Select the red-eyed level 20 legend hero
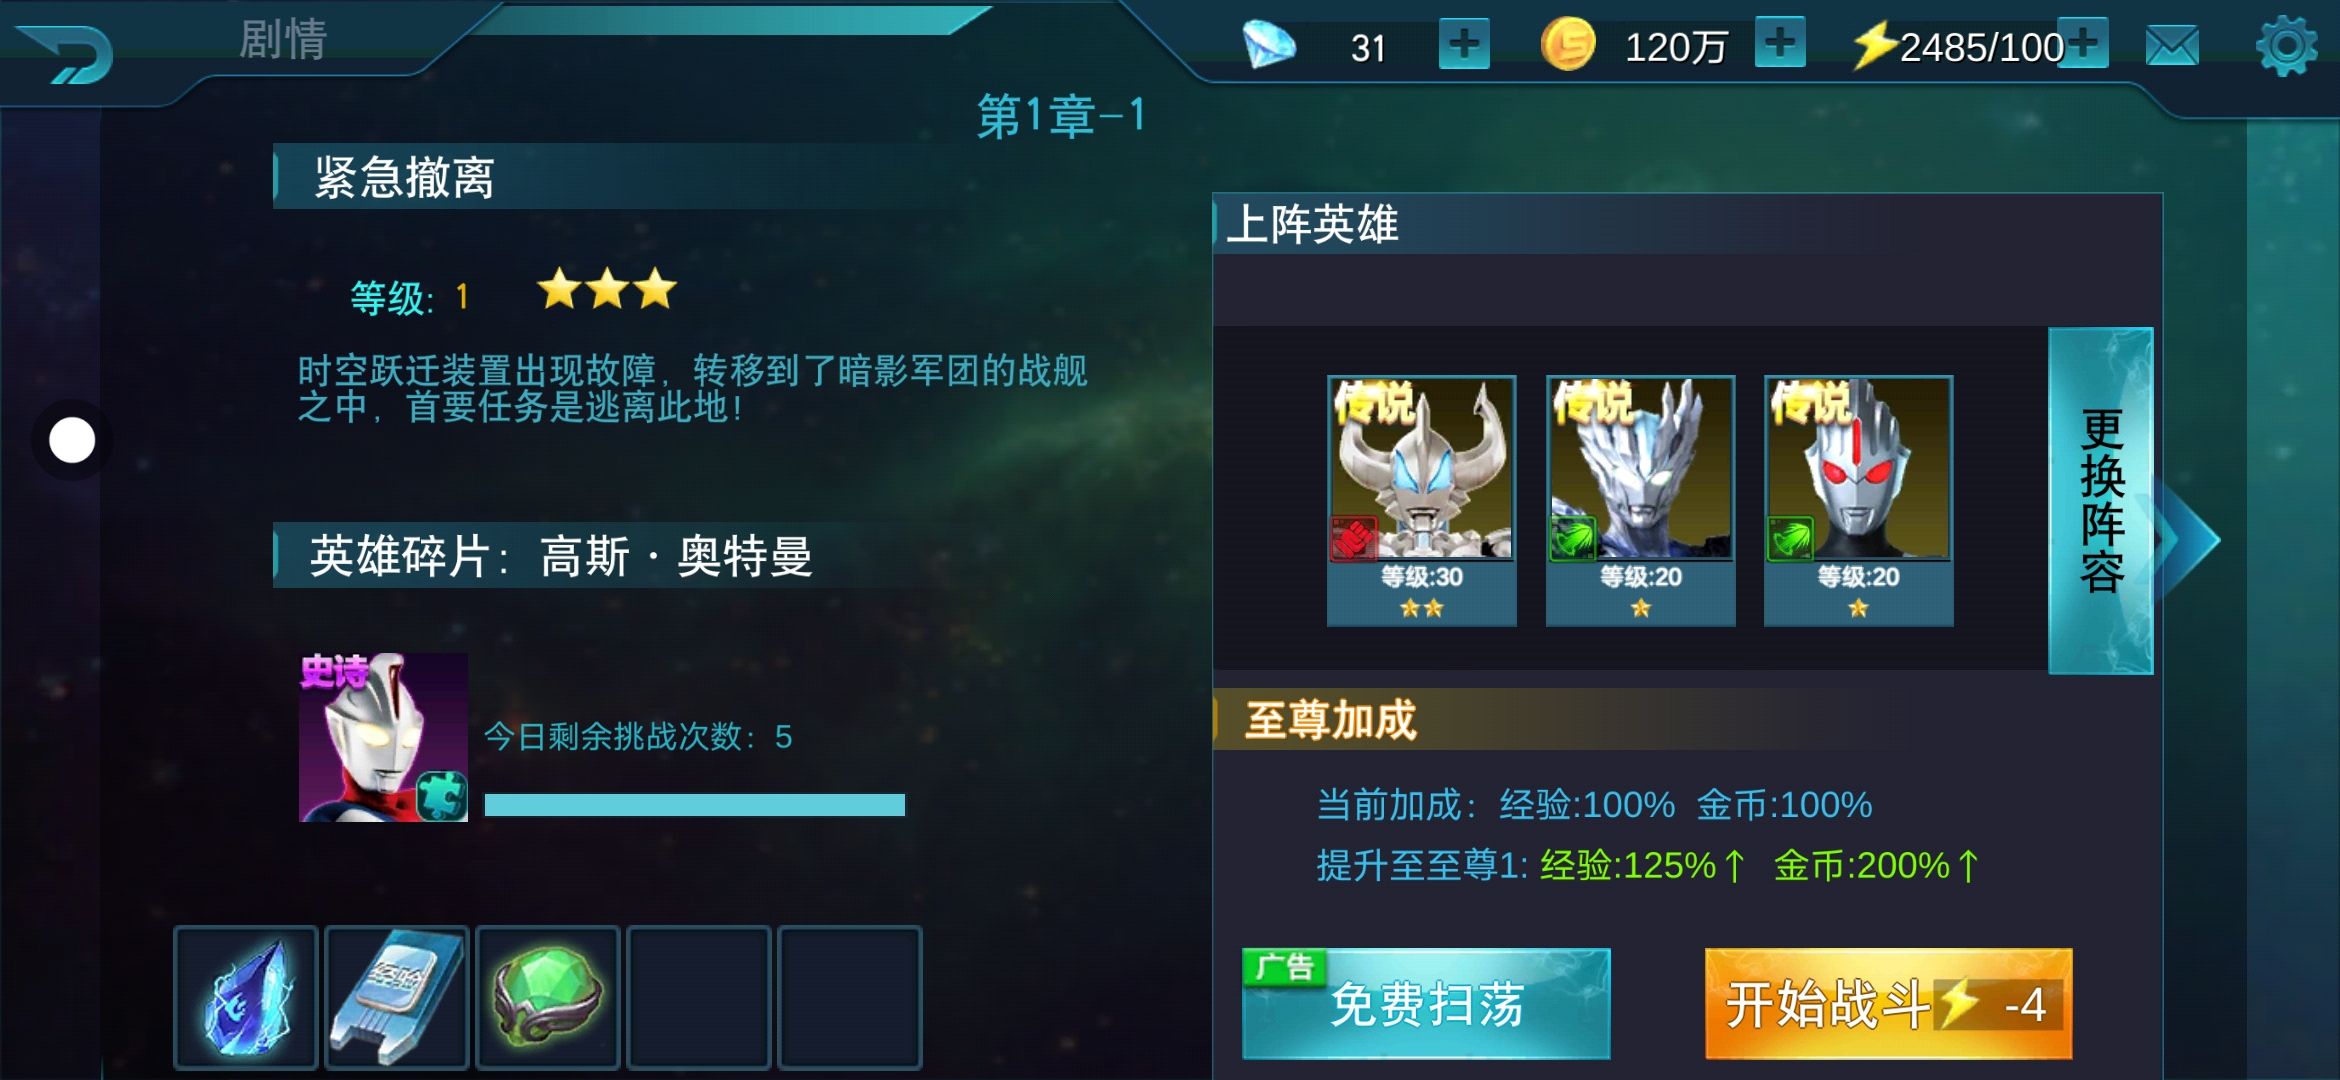The width and height of the screenshot is (2340, 1080). point(1858,500)
